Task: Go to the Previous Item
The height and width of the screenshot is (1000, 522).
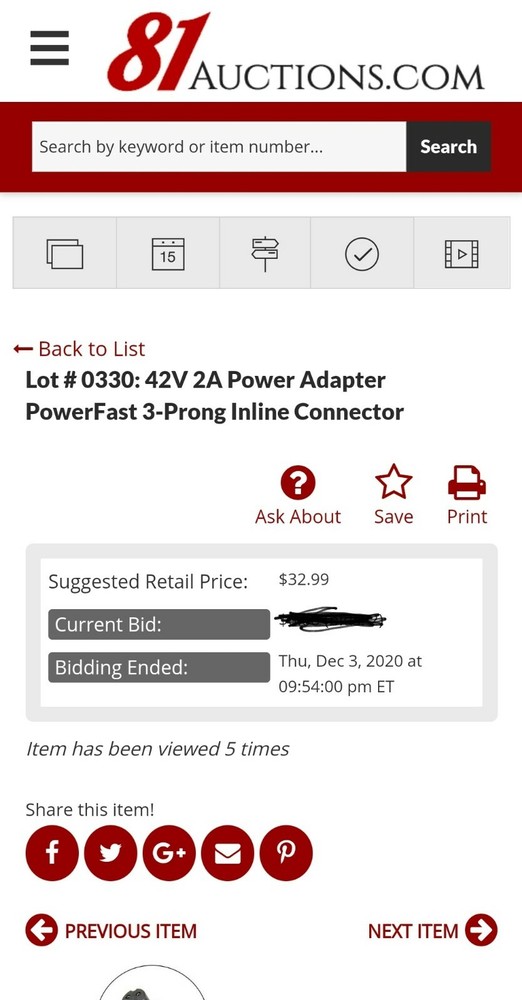Action: [111, 930]
